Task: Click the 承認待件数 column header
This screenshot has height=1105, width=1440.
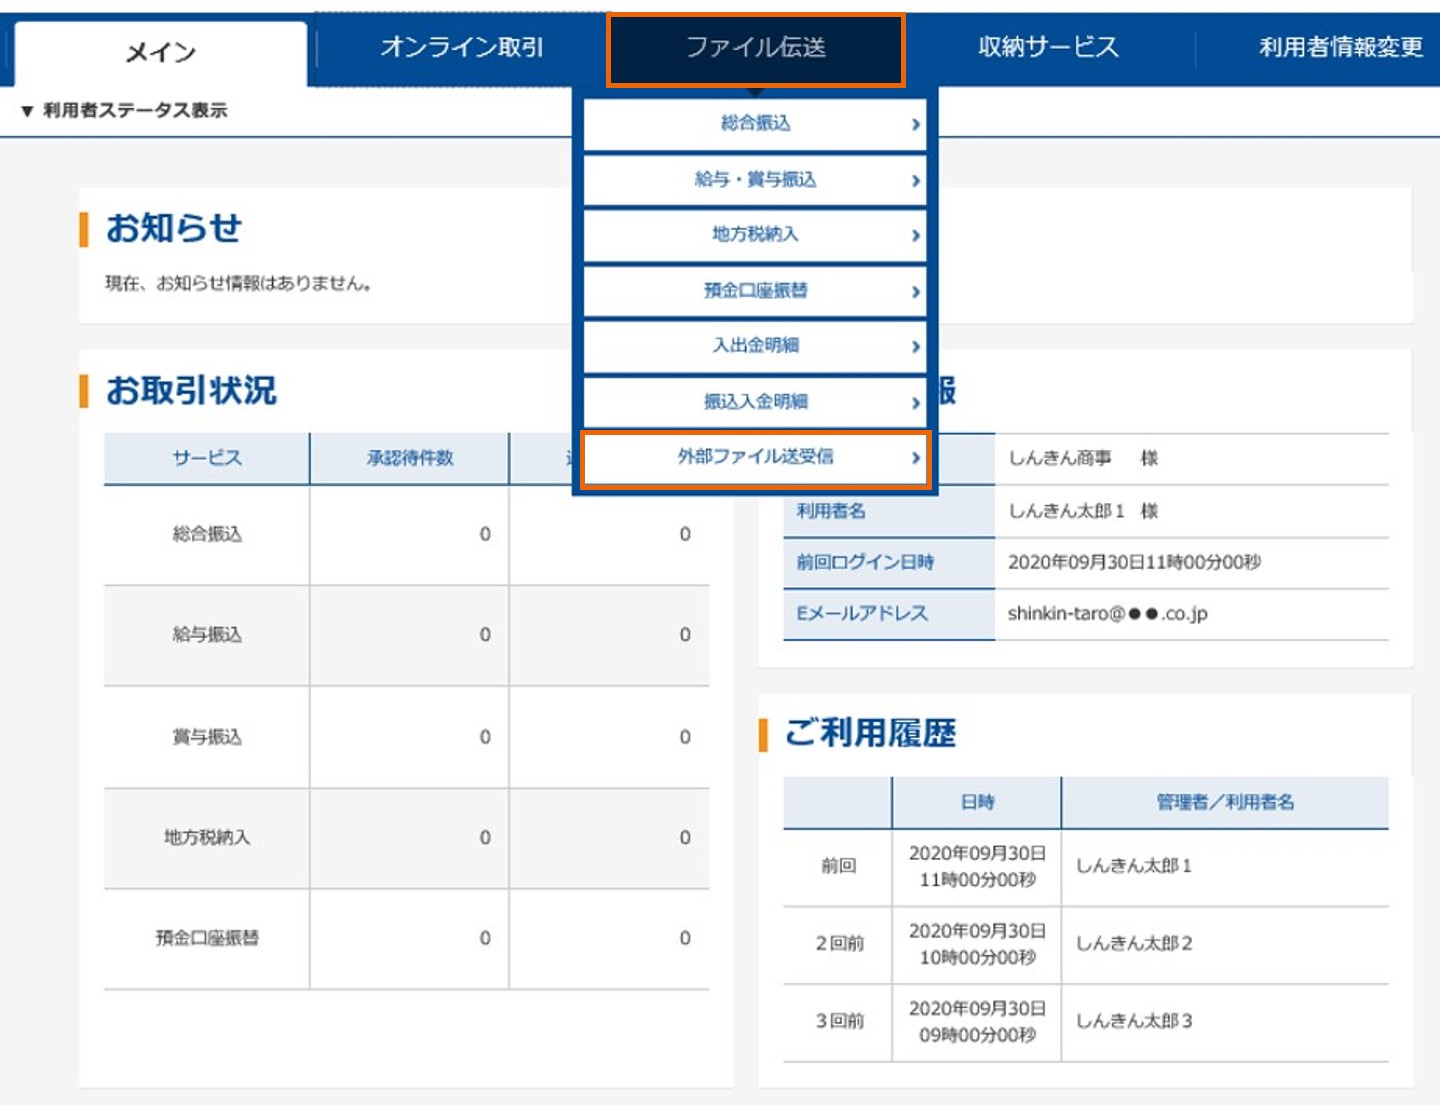Action: 409,458
